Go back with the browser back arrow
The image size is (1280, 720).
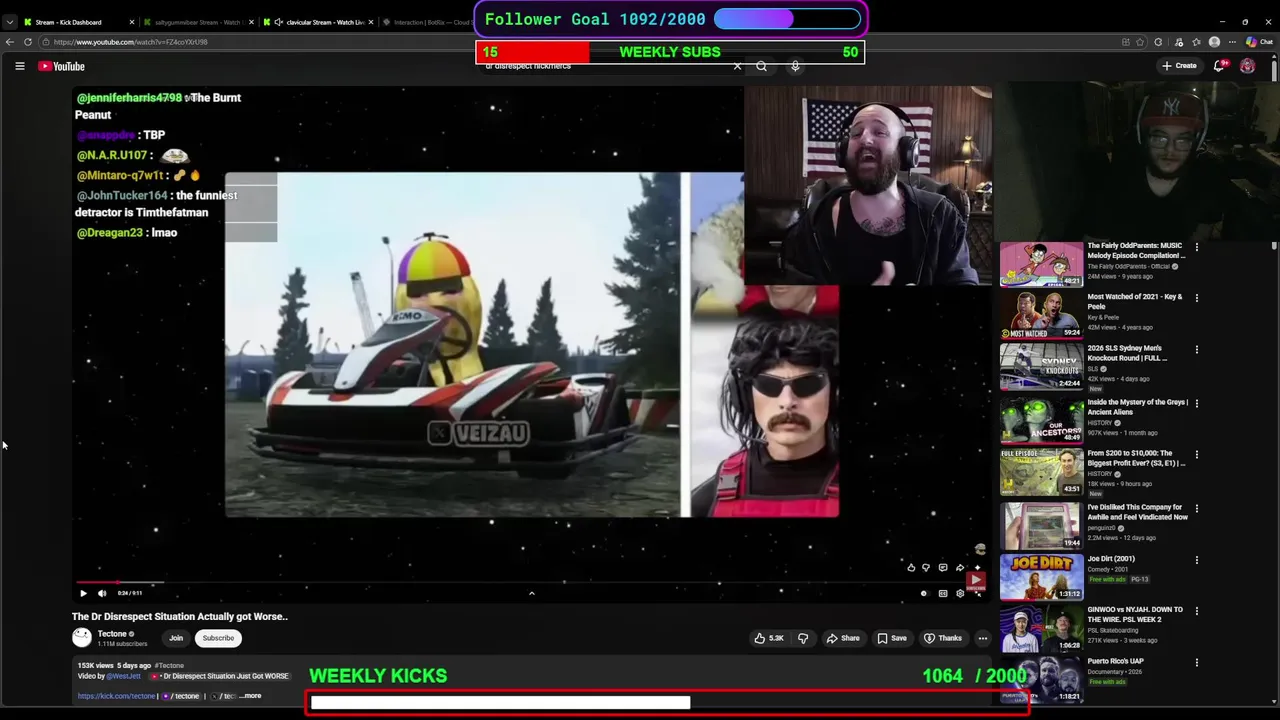click(x=10, y=42)
